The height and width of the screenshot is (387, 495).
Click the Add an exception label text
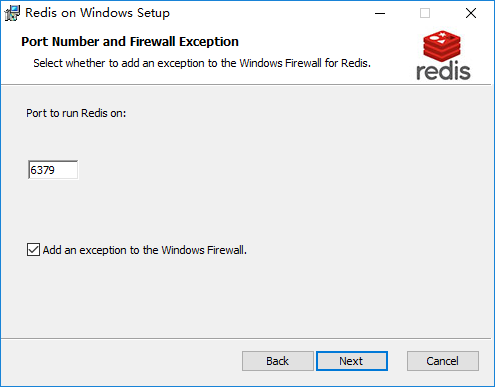[145, 250]
